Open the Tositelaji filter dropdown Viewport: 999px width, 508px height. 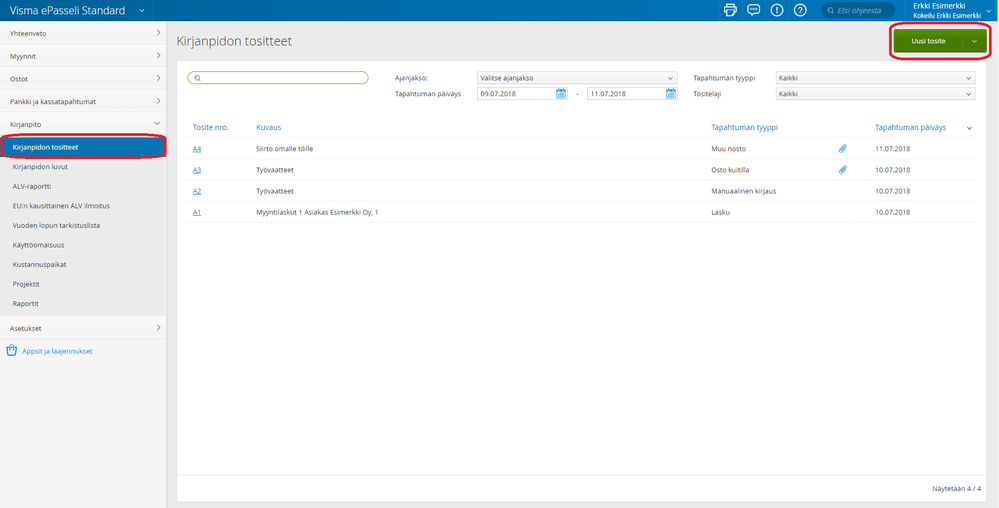pos(875,94)
